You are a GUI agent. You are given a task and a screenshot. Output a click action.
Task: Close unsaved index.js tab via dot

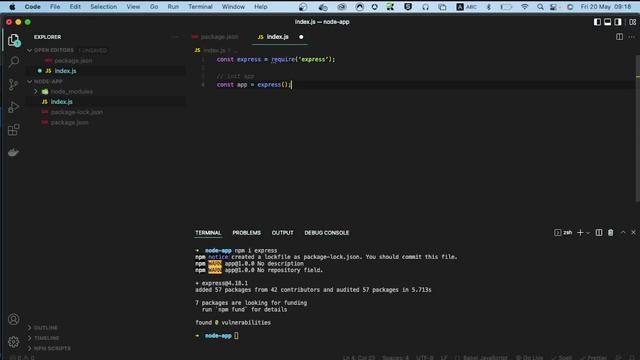[x=301, y=37]
